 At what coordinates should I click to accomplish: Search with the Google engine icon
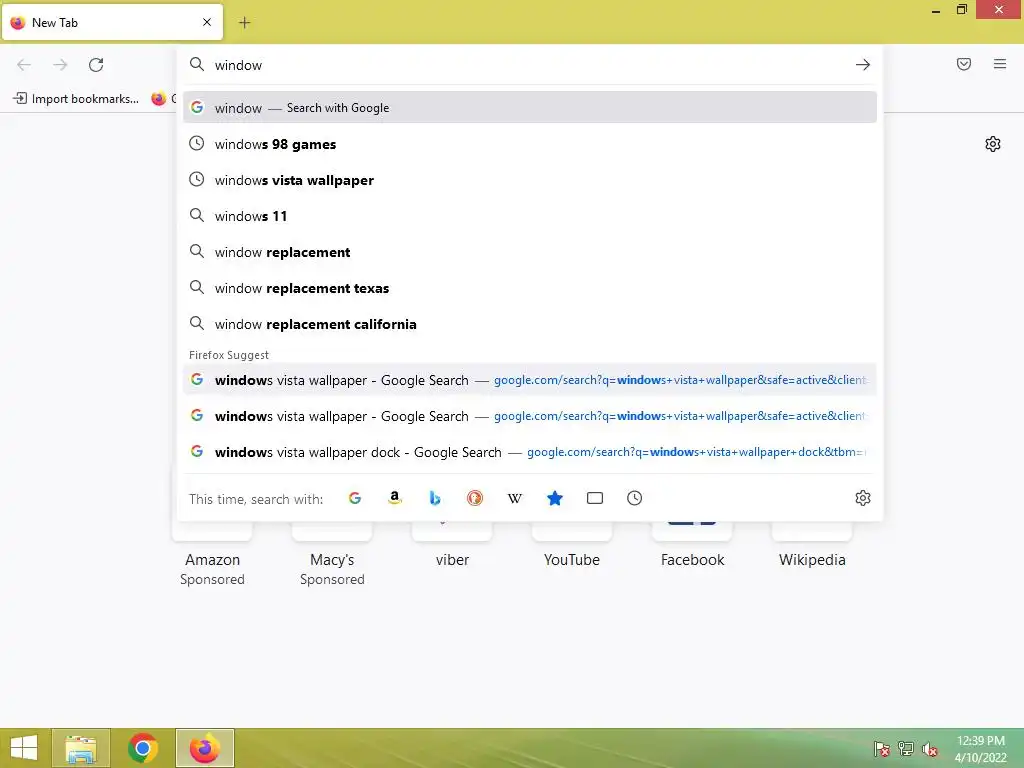point(355,498)
